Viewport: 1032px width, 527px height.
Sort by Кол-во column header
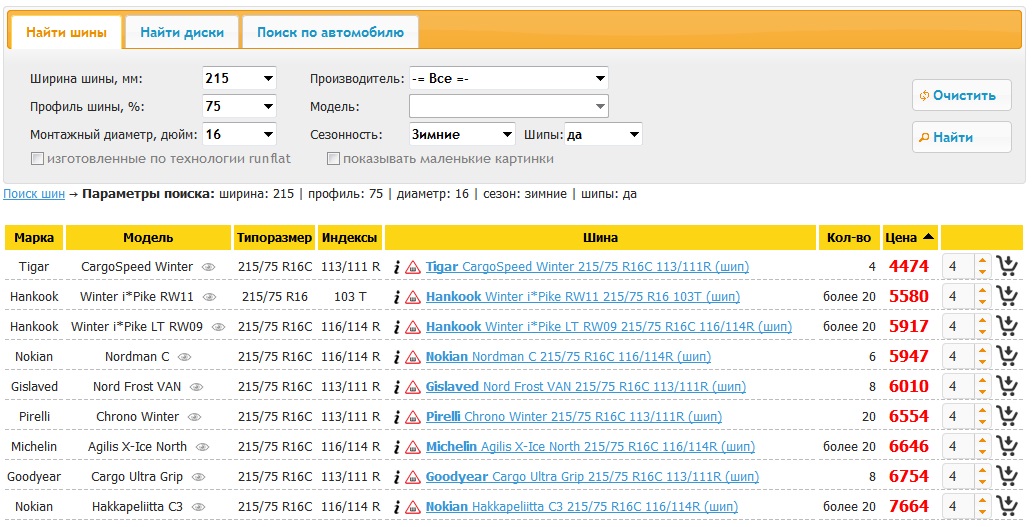(x=849, y=238)
